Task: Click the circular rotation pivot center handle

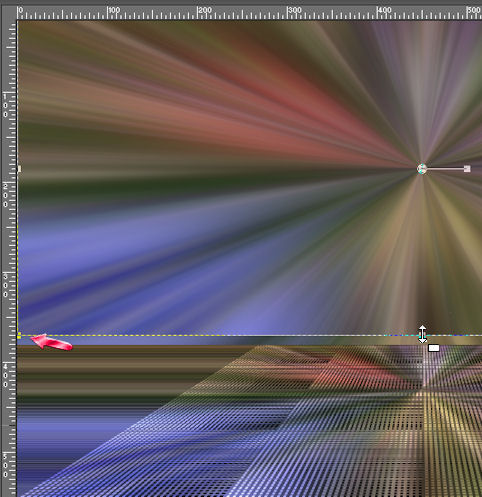Action: click(422, 169)
